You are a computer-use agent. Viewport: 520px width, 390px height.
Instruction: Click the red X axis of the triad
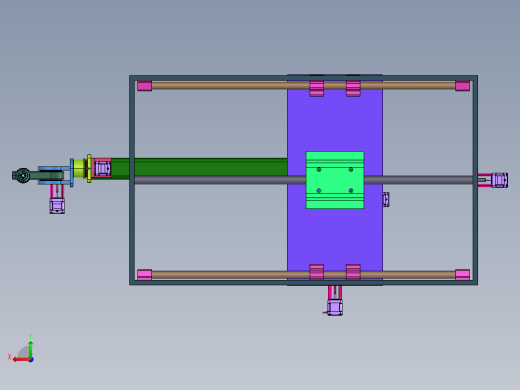21,360
